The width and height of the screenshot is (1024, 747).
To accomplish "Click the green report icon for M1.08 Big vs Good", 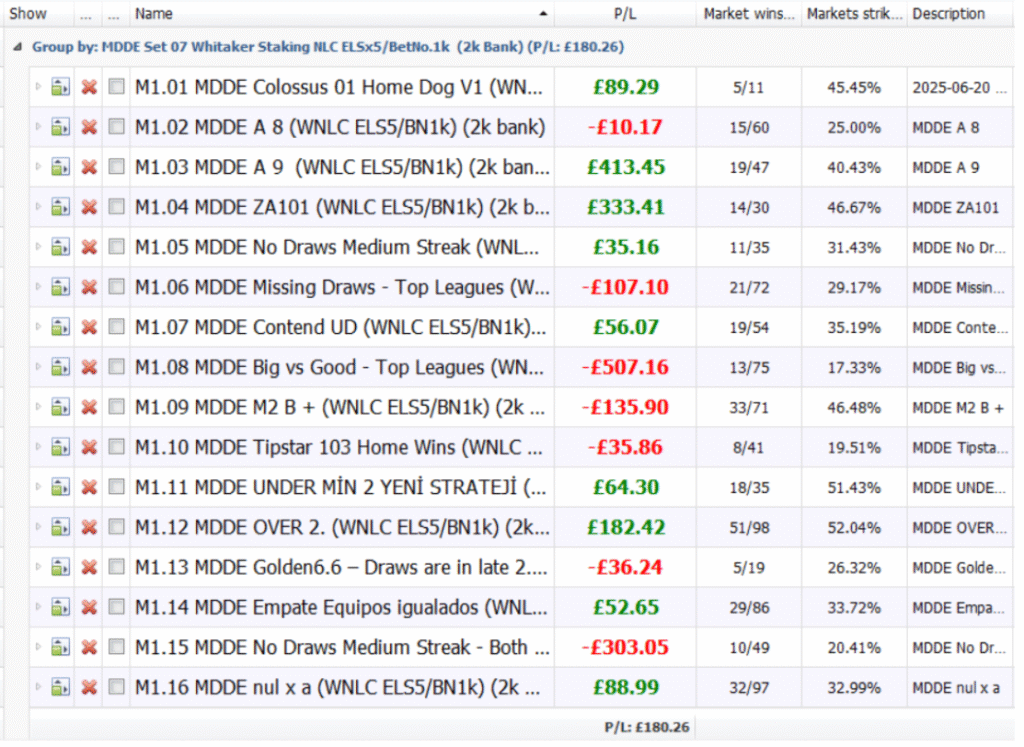I will tap(60, 368).
